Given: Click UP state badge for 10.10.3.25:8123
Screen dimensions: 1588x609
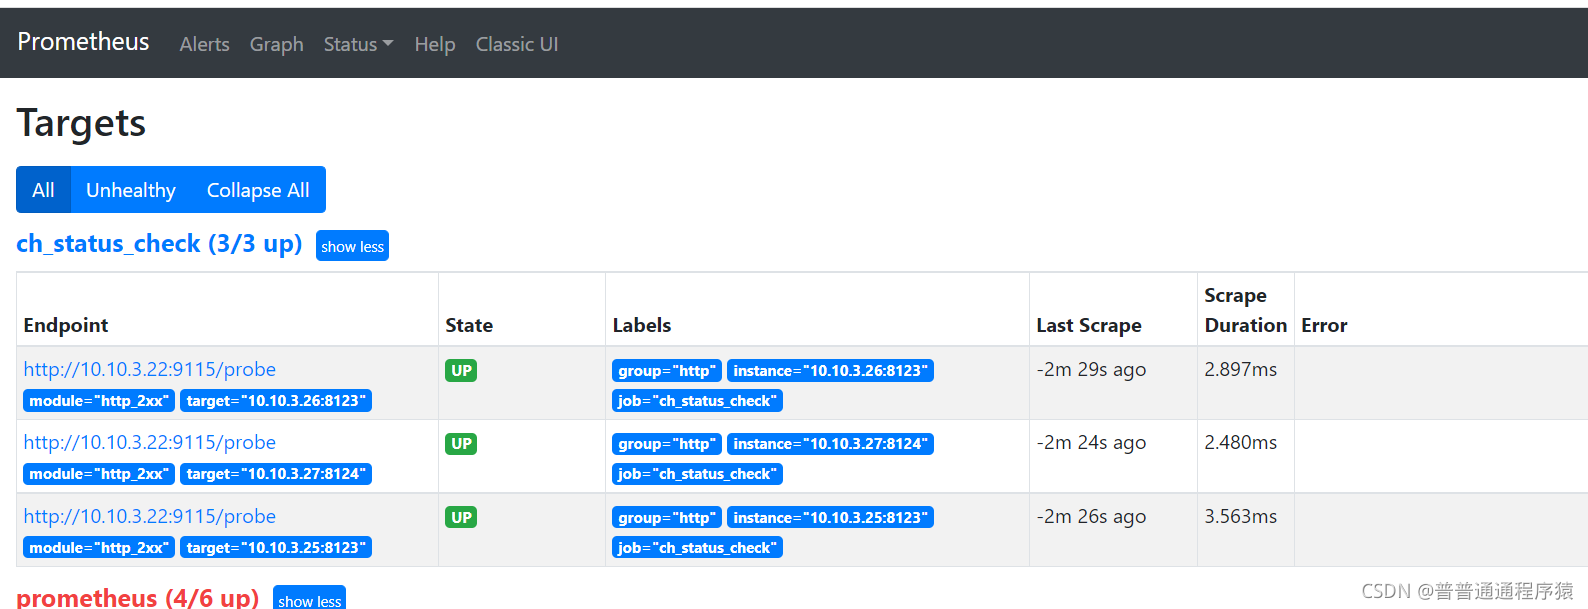Looking at the screenshot, I should tap(461, 517).
